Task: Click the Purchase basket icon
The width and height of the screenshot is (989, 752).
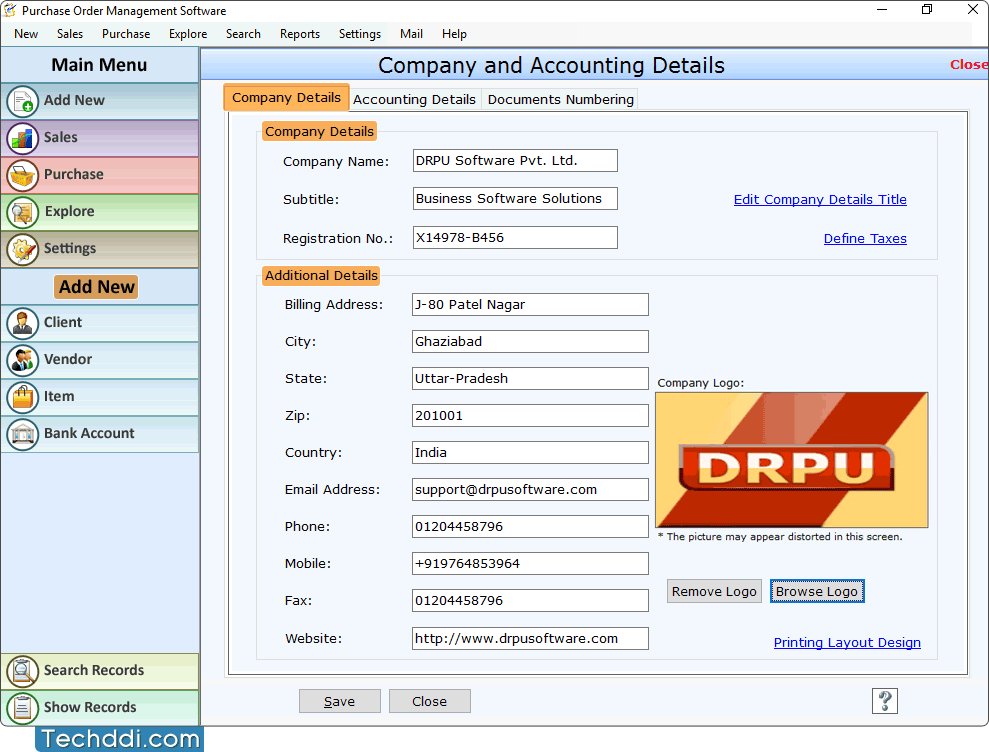Action: coord(23,175)
